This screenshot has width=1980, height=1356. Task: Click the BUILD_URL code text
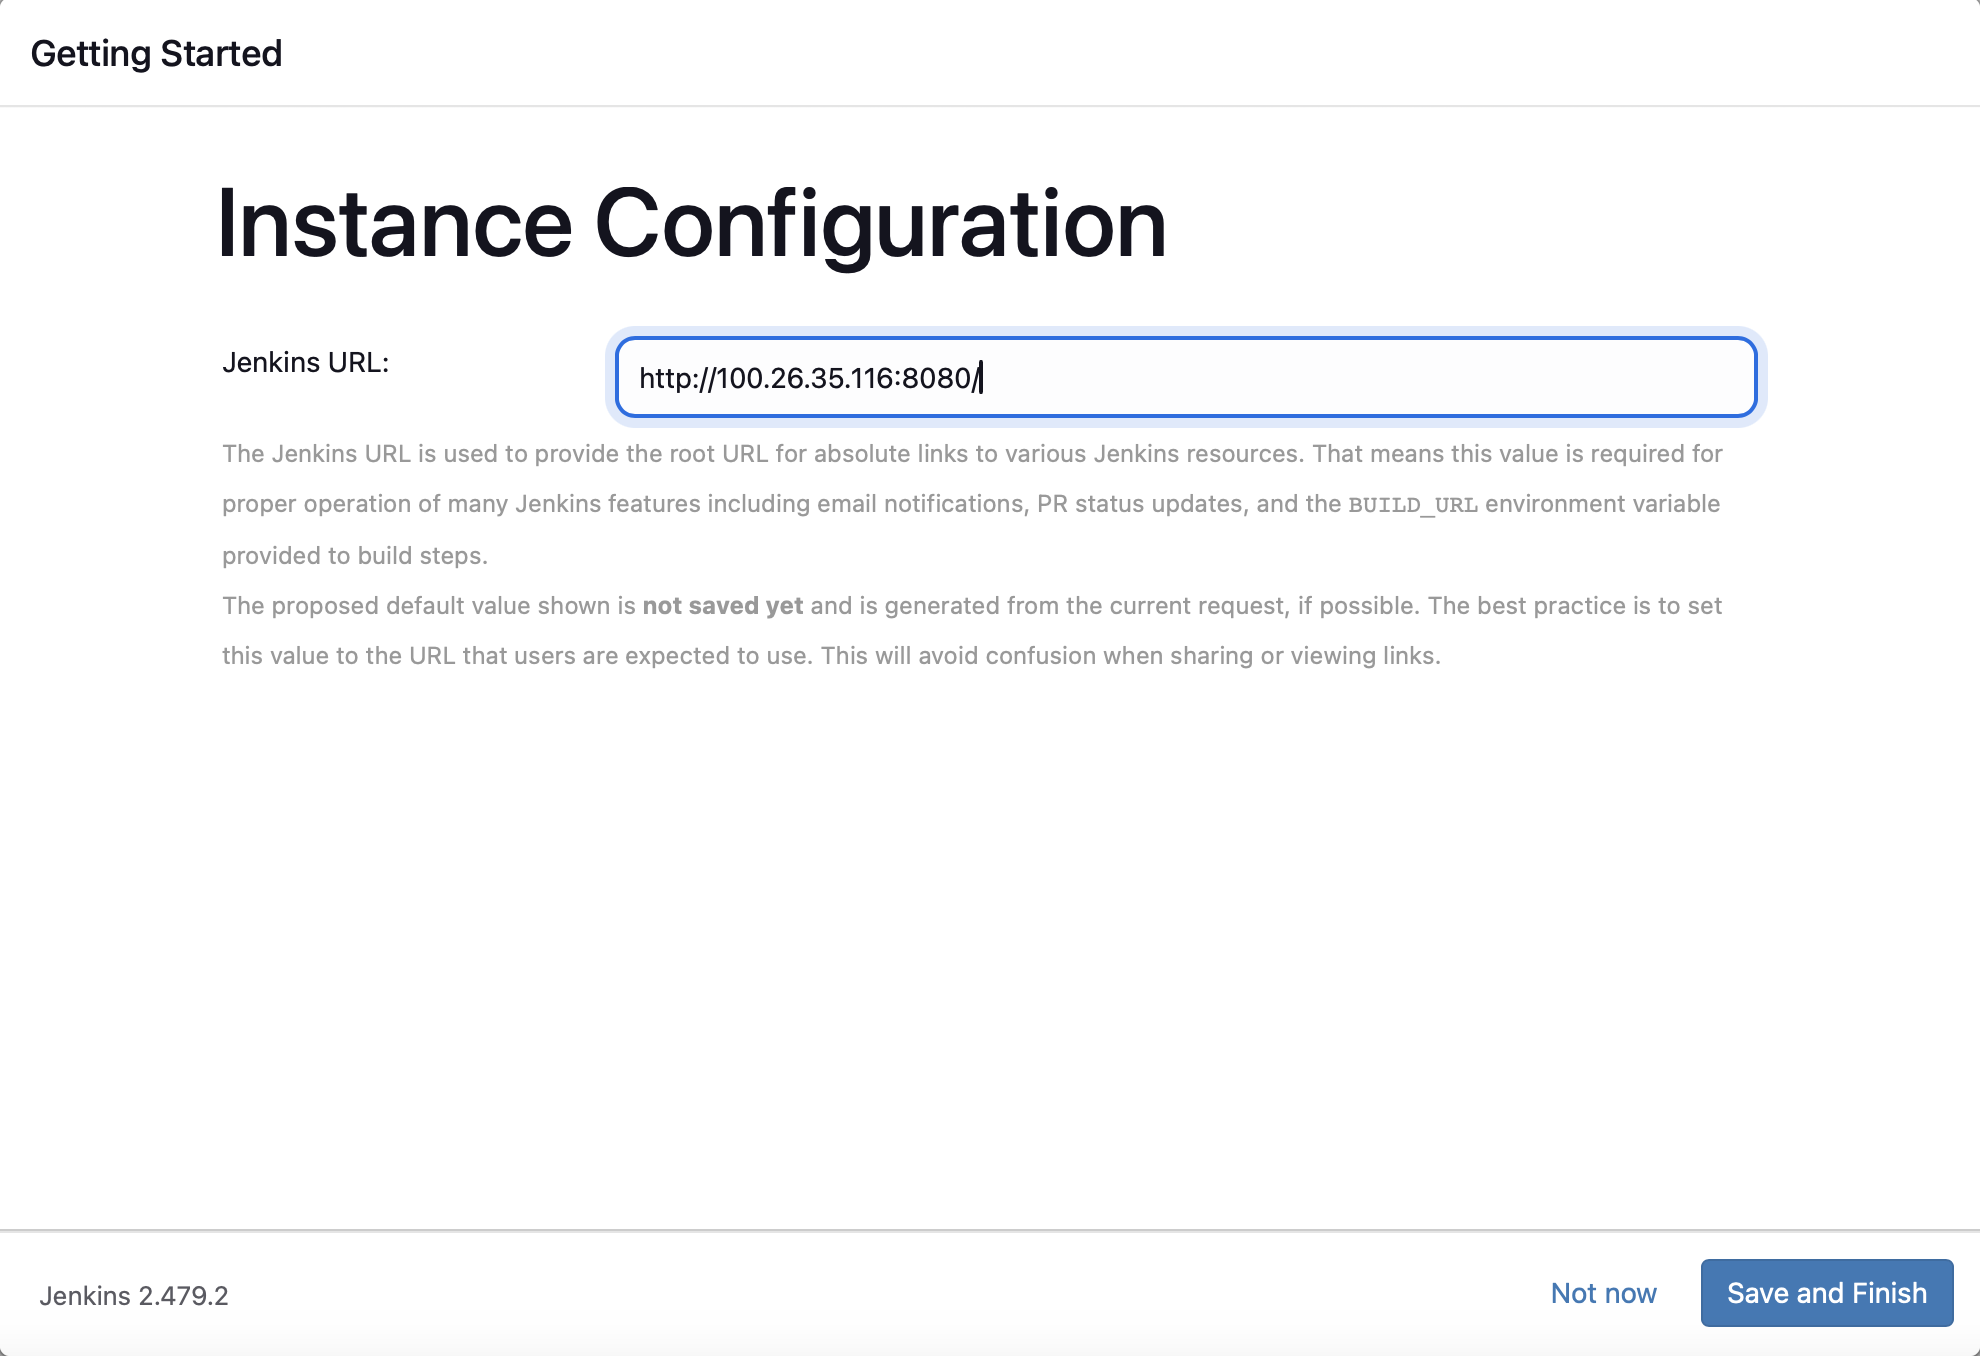click(x=1412, y=505)
